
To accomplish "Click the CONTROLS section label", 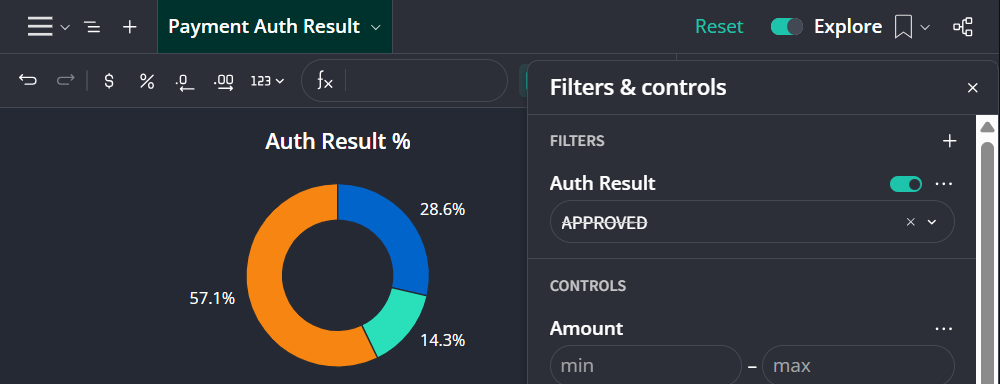I will point(588,286).
